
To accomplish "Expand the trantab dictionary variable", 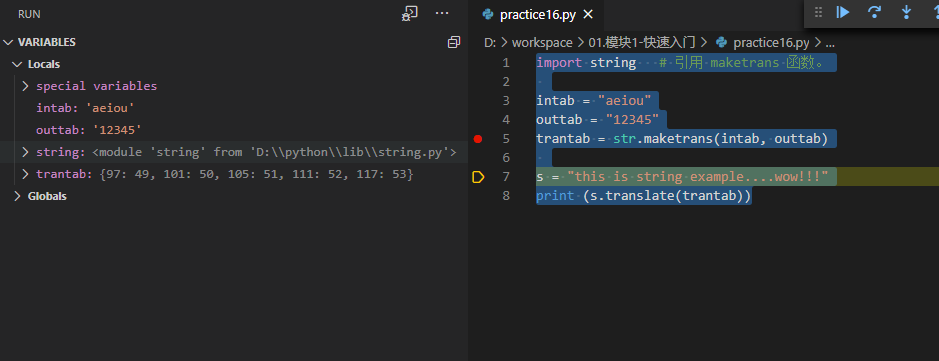I will coord(25,174).
